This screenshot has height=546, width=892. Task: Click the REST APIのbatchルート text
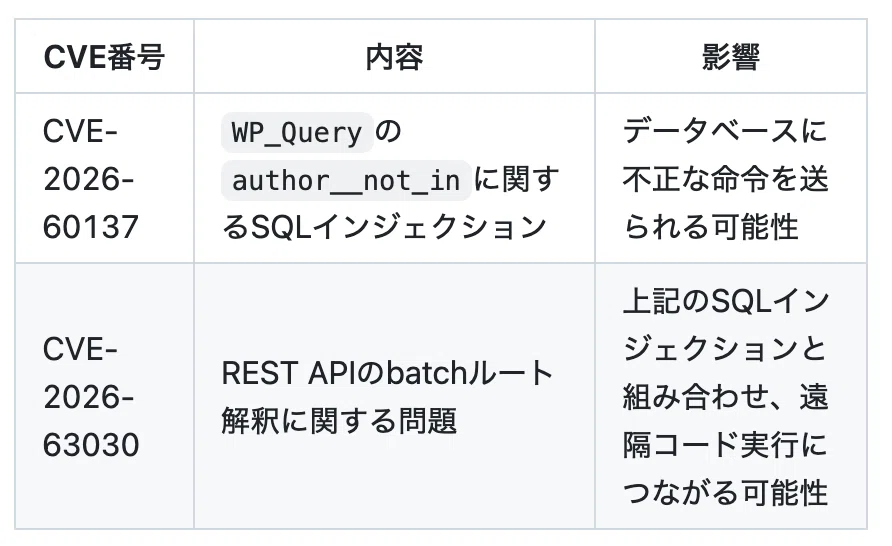tap(387, 373)
